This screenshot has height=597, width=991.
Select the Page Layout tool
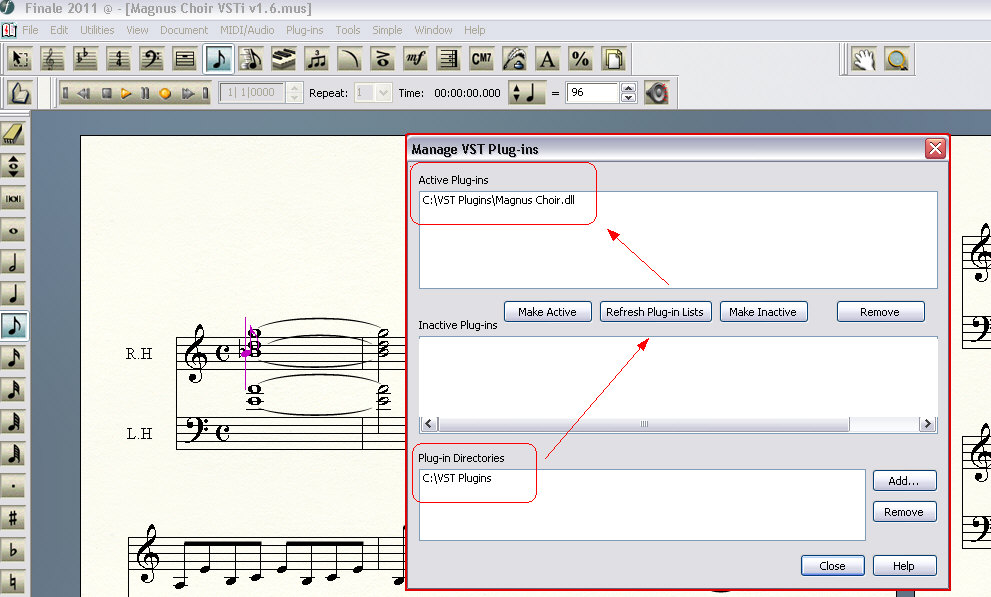click(613, 59)
